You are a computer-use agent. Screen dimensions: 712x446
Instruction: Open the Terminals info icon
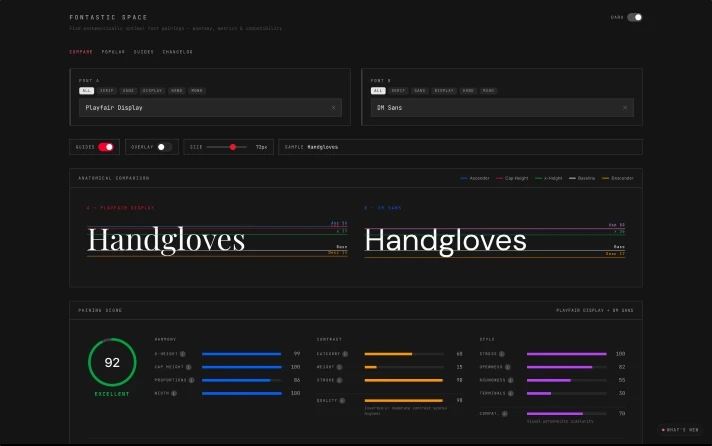tap(510, 393)
